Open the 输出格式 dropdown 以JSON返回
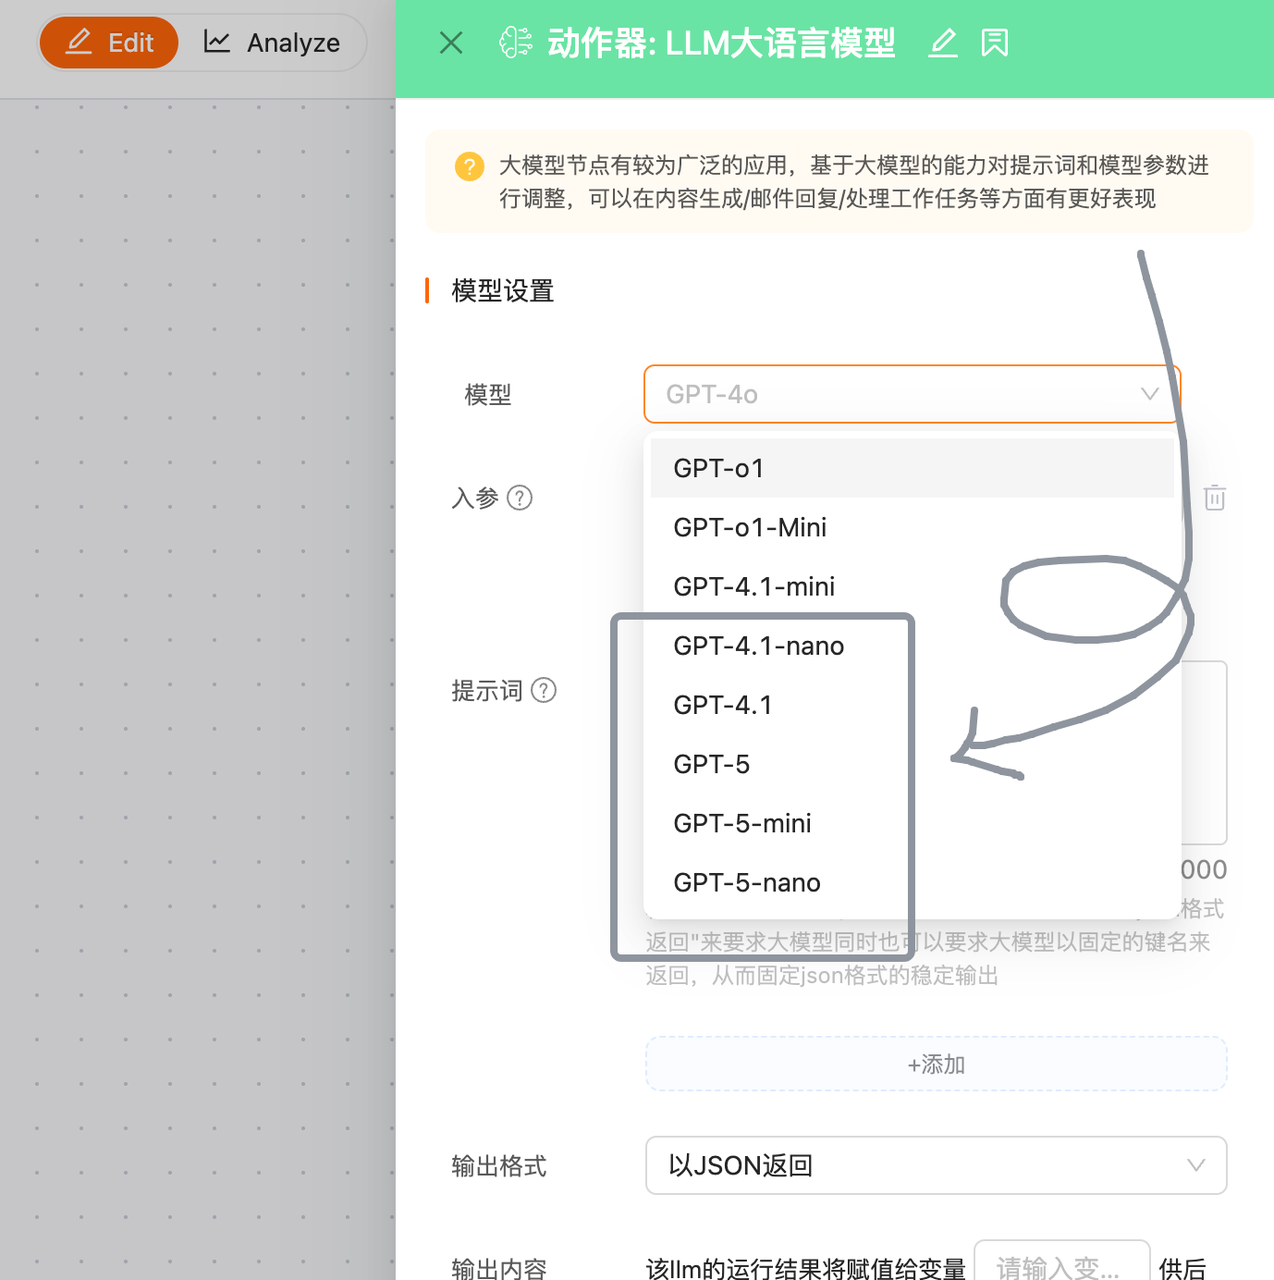This screenshot has height=1280, width=1274. (x=936, y=1165)
